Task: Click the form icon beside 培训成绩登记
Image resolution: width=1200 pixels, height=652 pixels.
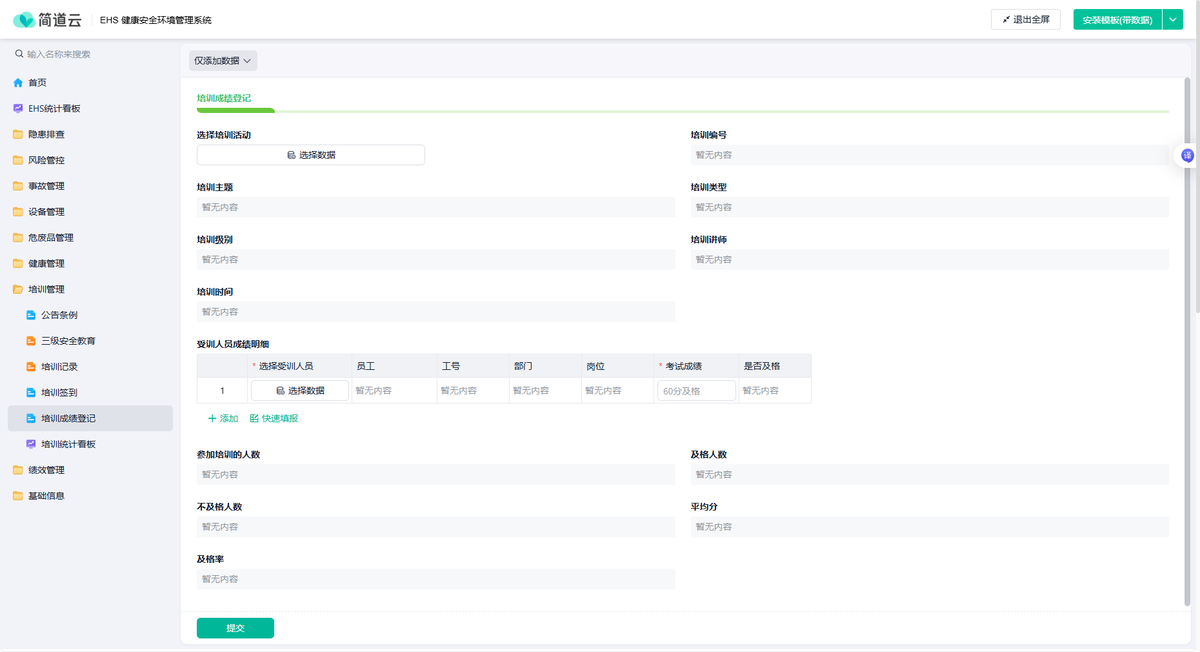Action: 31,418
